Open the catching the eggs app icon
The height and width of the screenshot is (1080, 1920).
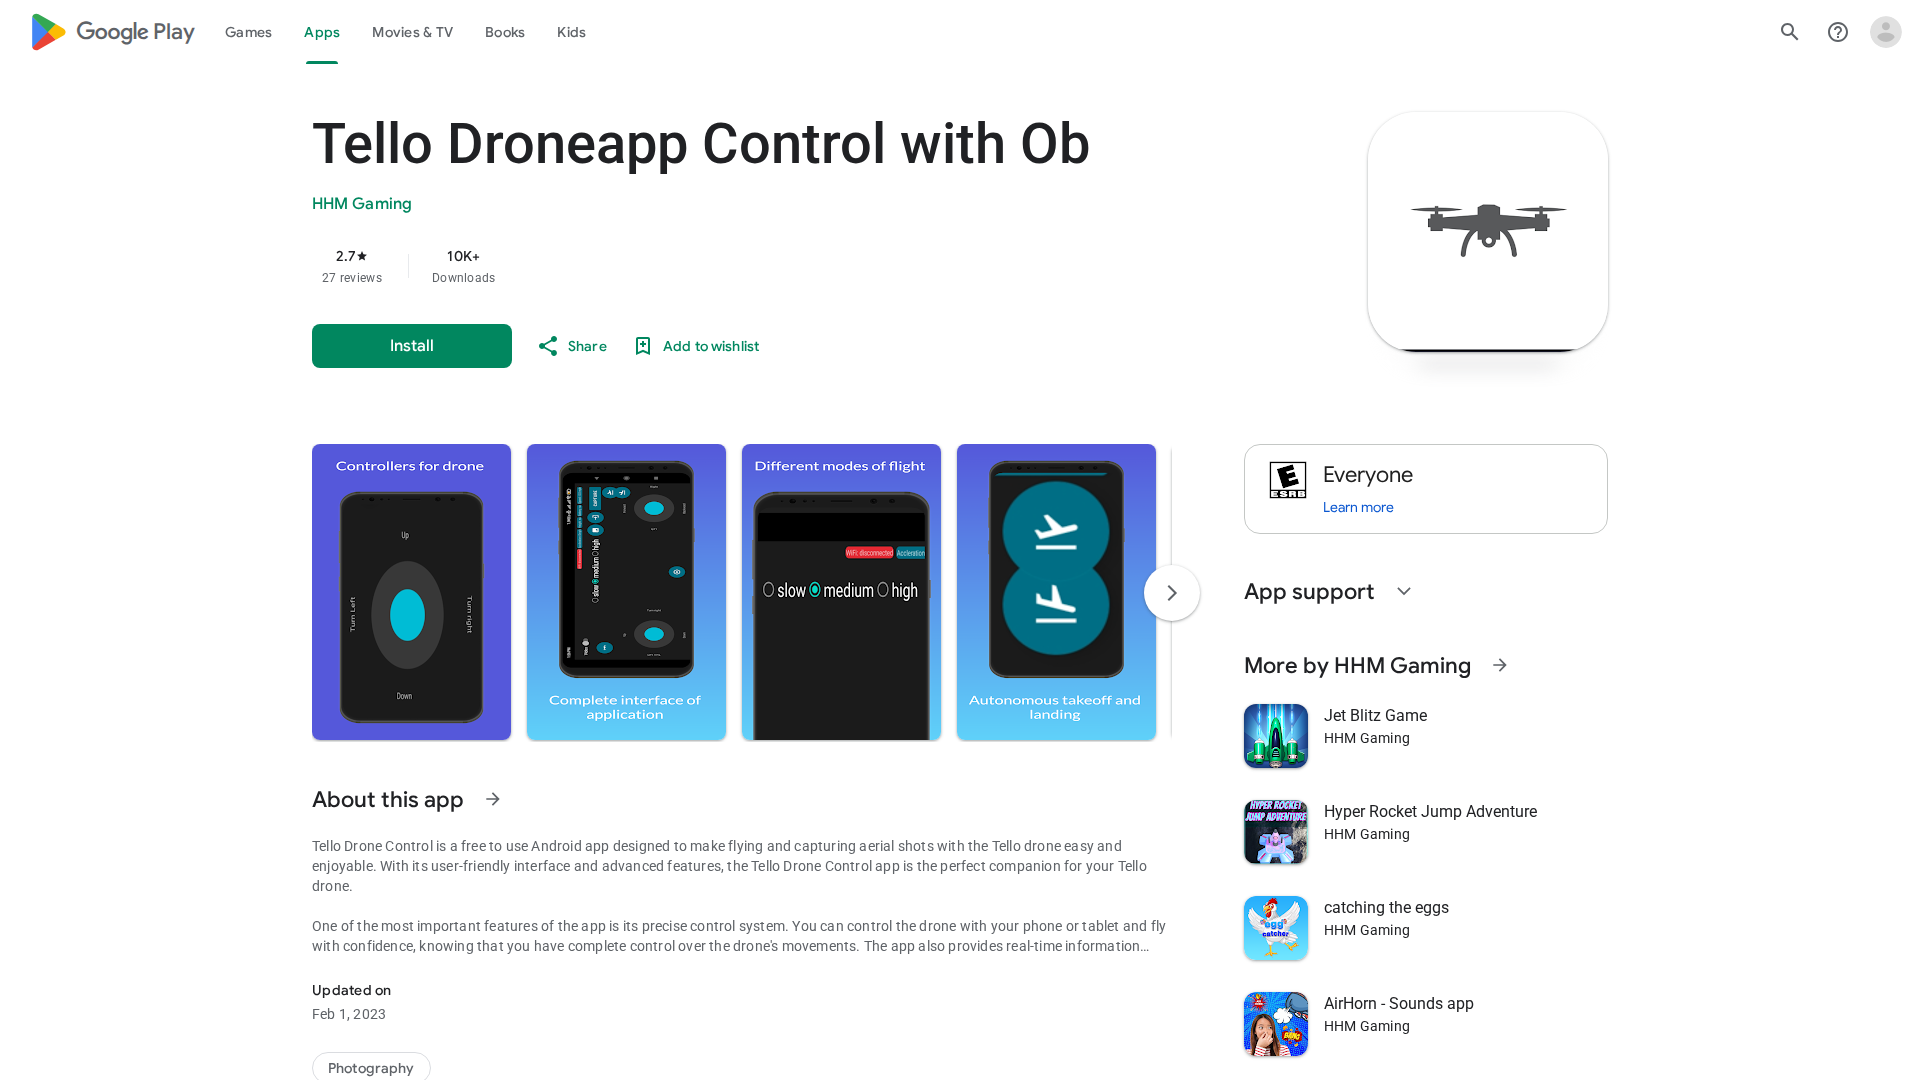1275,928
